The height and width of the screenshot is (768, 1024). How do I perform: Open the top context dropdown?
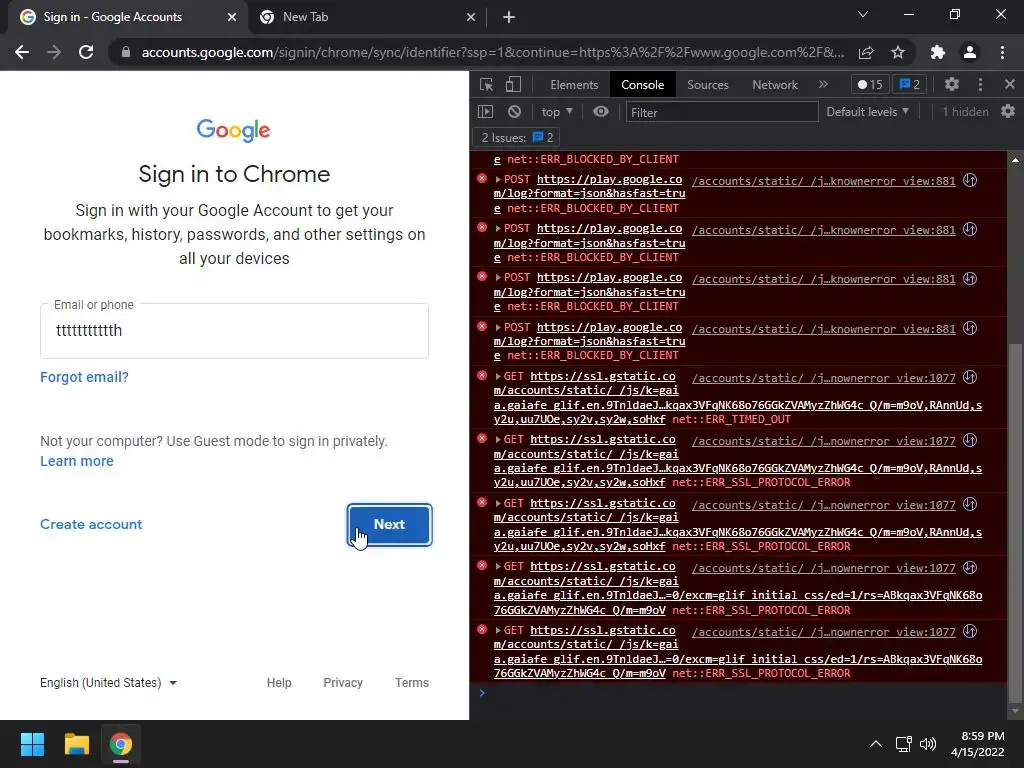[x=557, y=112]
